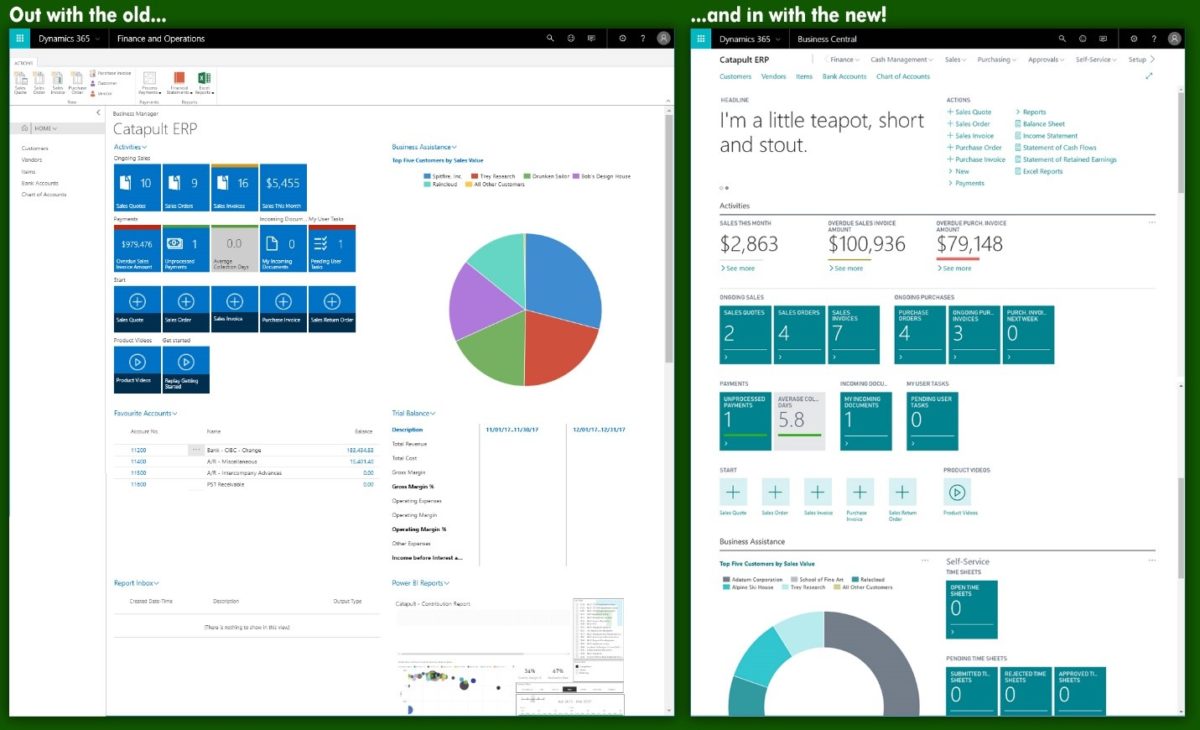Viewport: 1200px width, 730px height.
Task: Click the Process Payments ribbon icon
Action: [149, 83]
